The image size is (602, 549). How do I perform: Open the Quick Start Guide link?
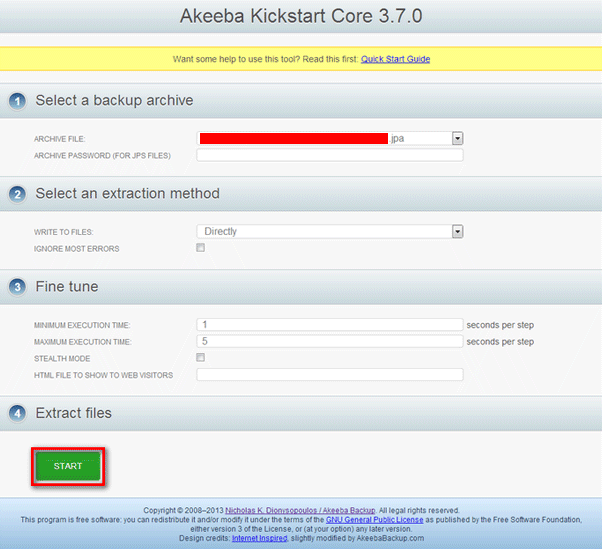click(395, 59)
